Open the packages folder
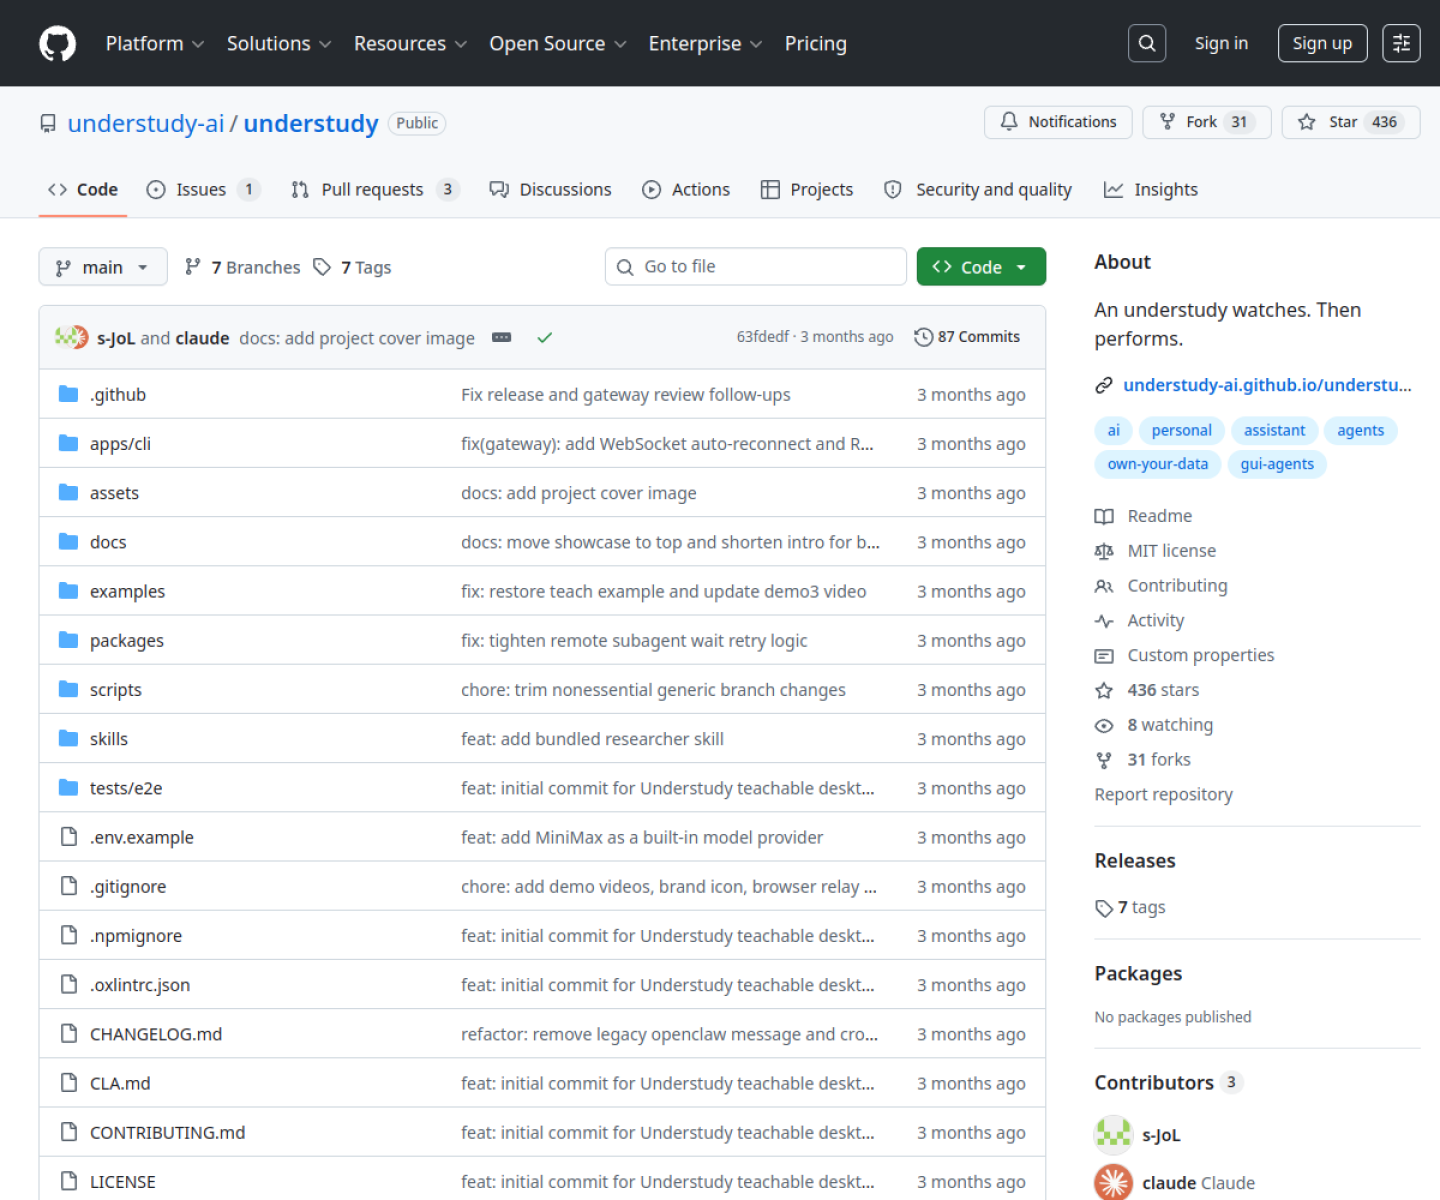 127,640
